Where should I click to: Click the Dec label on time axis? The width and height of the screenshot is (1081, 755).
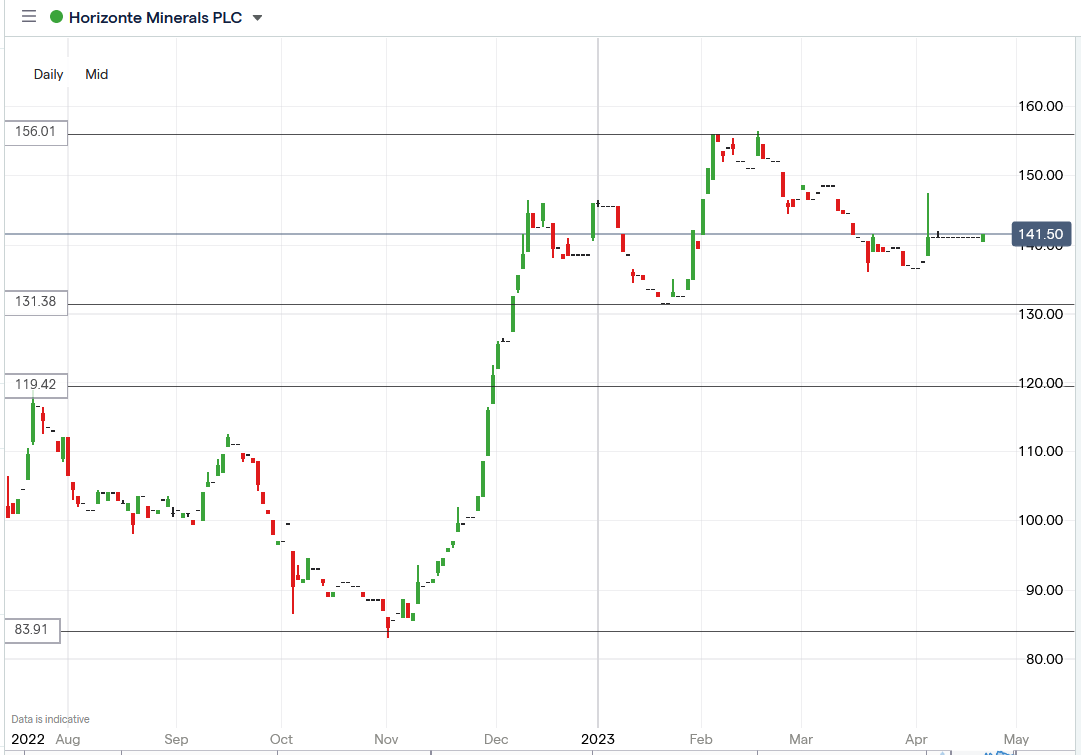[496, 740]
